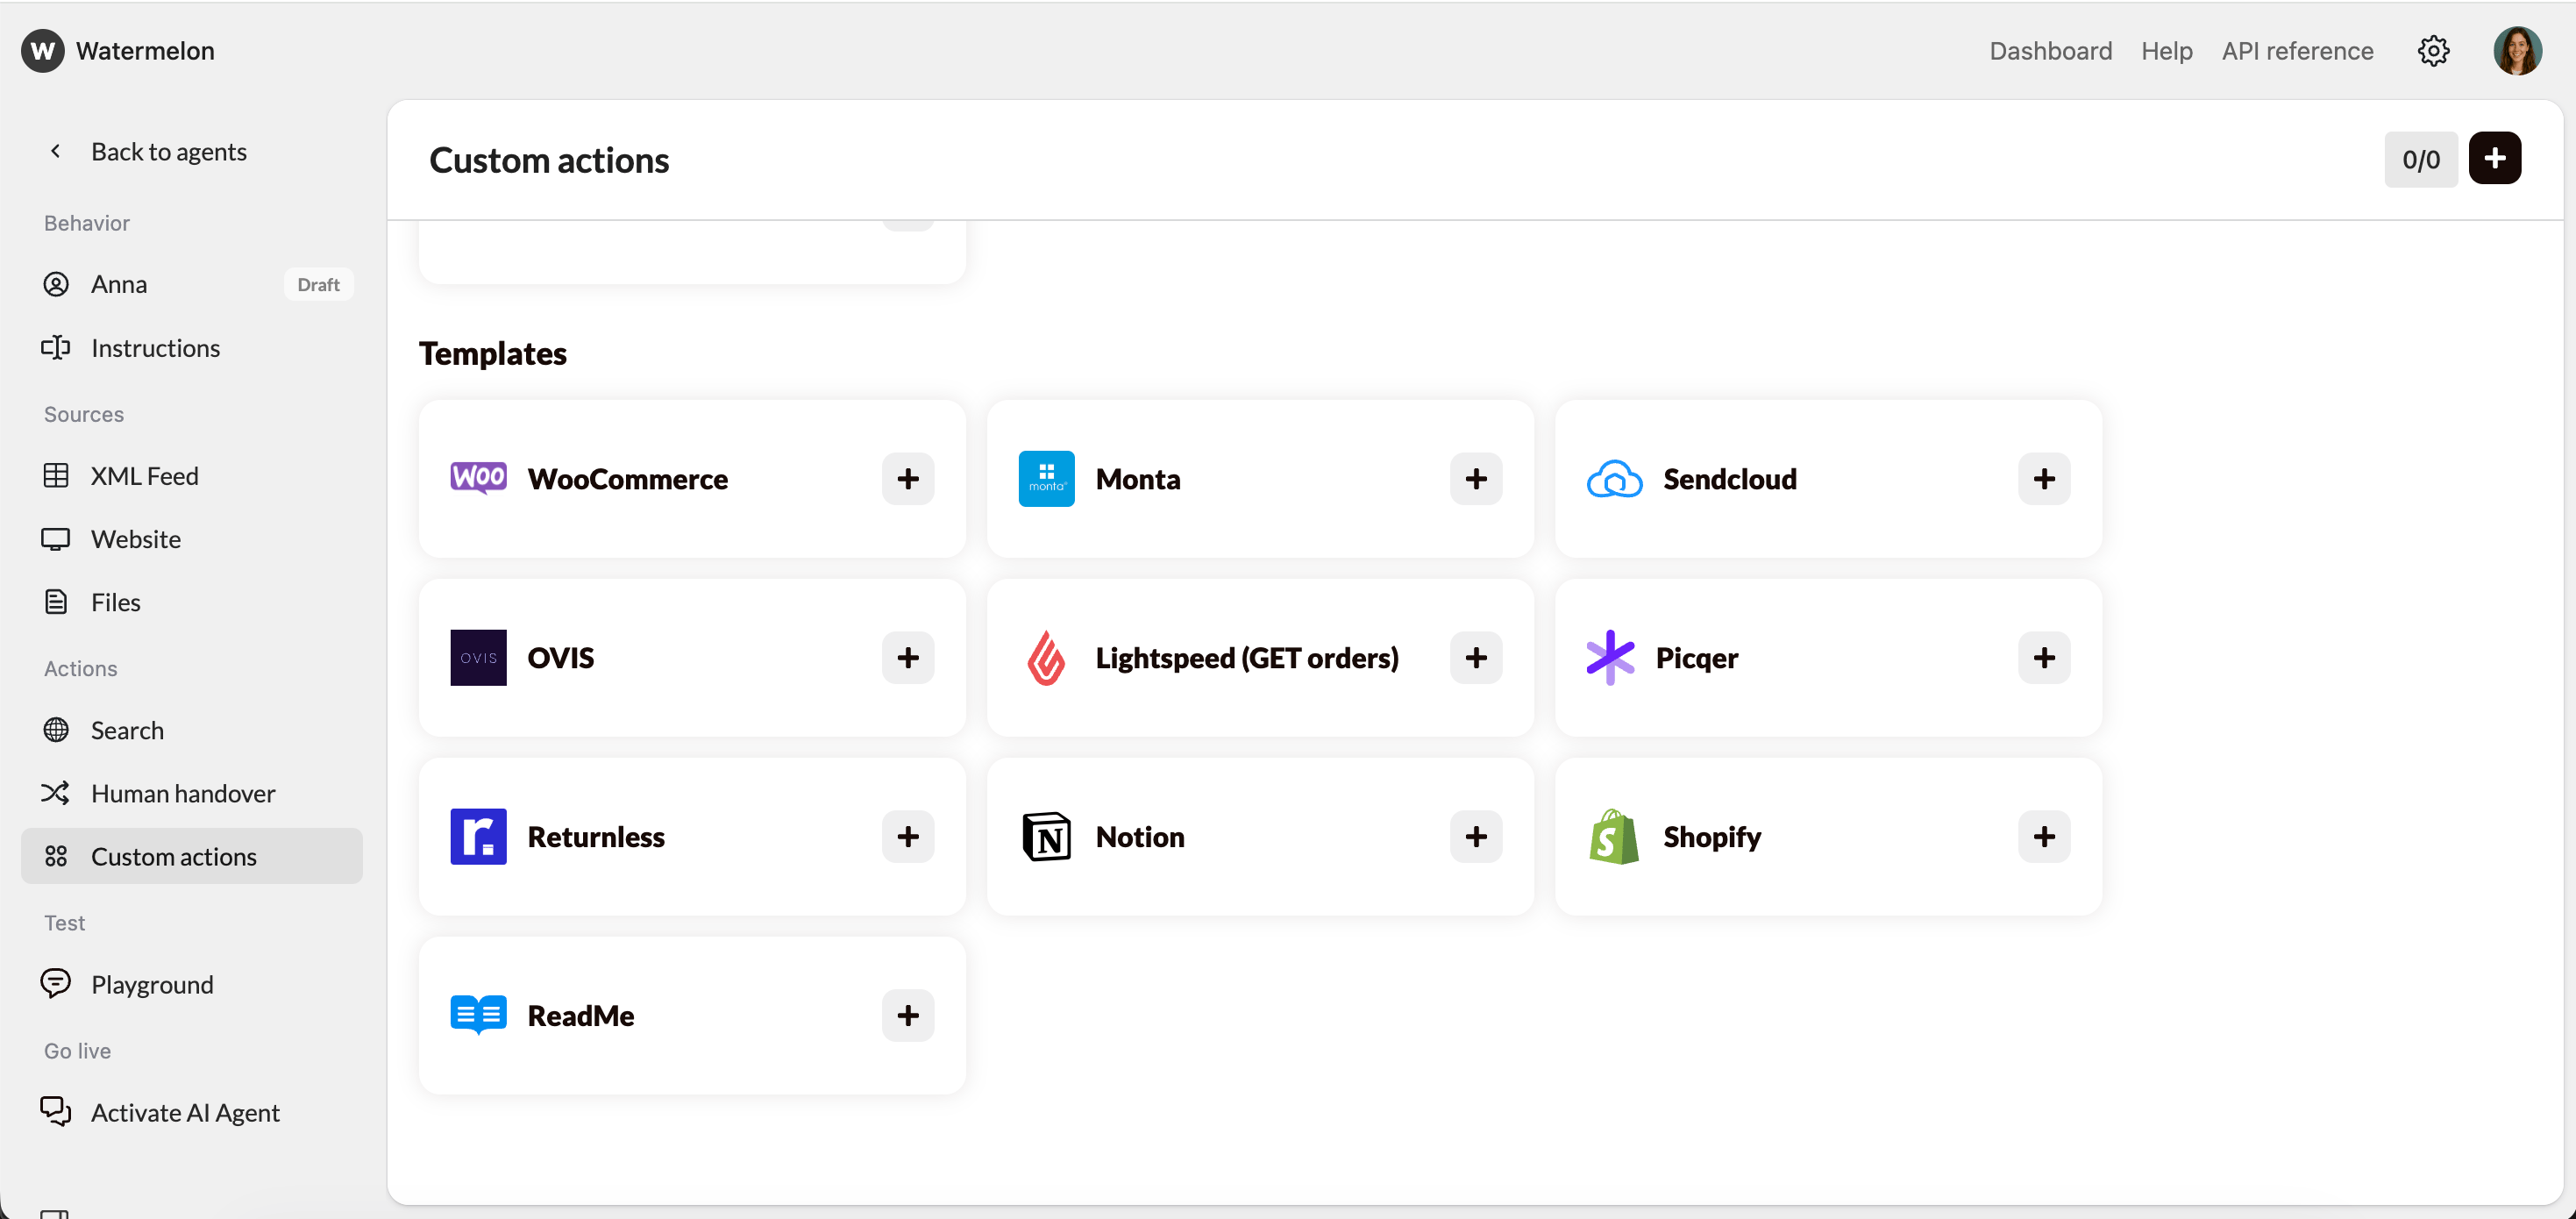The image size is (2576, 1219).
Task: Click the Draft status badge
Action: point(318,285)
